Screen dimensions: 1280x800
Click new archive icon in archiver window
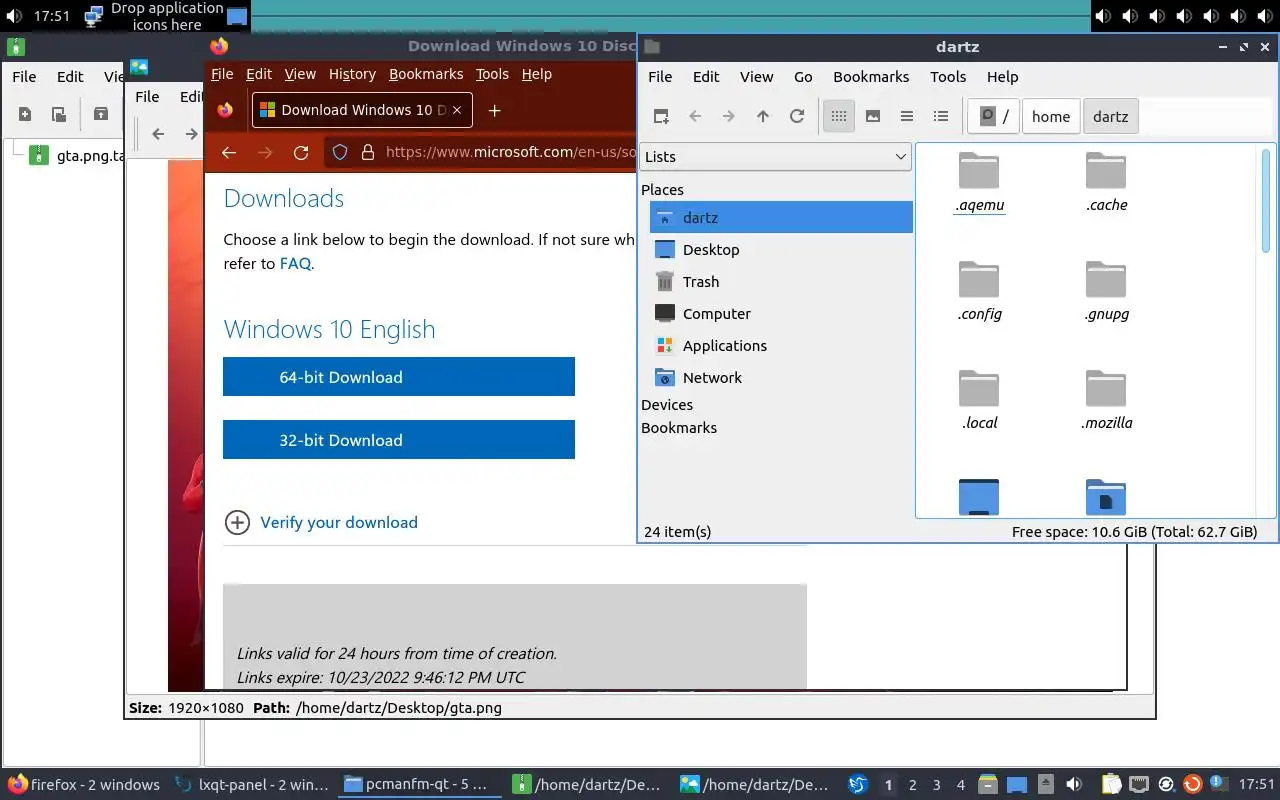(25, 114)
